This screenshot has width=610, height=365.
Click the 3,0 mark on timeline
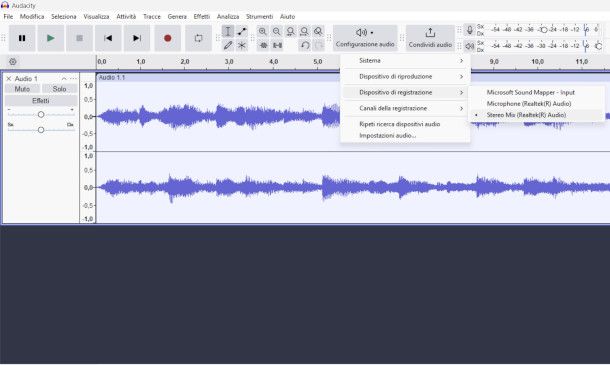[x=229, y=61]
